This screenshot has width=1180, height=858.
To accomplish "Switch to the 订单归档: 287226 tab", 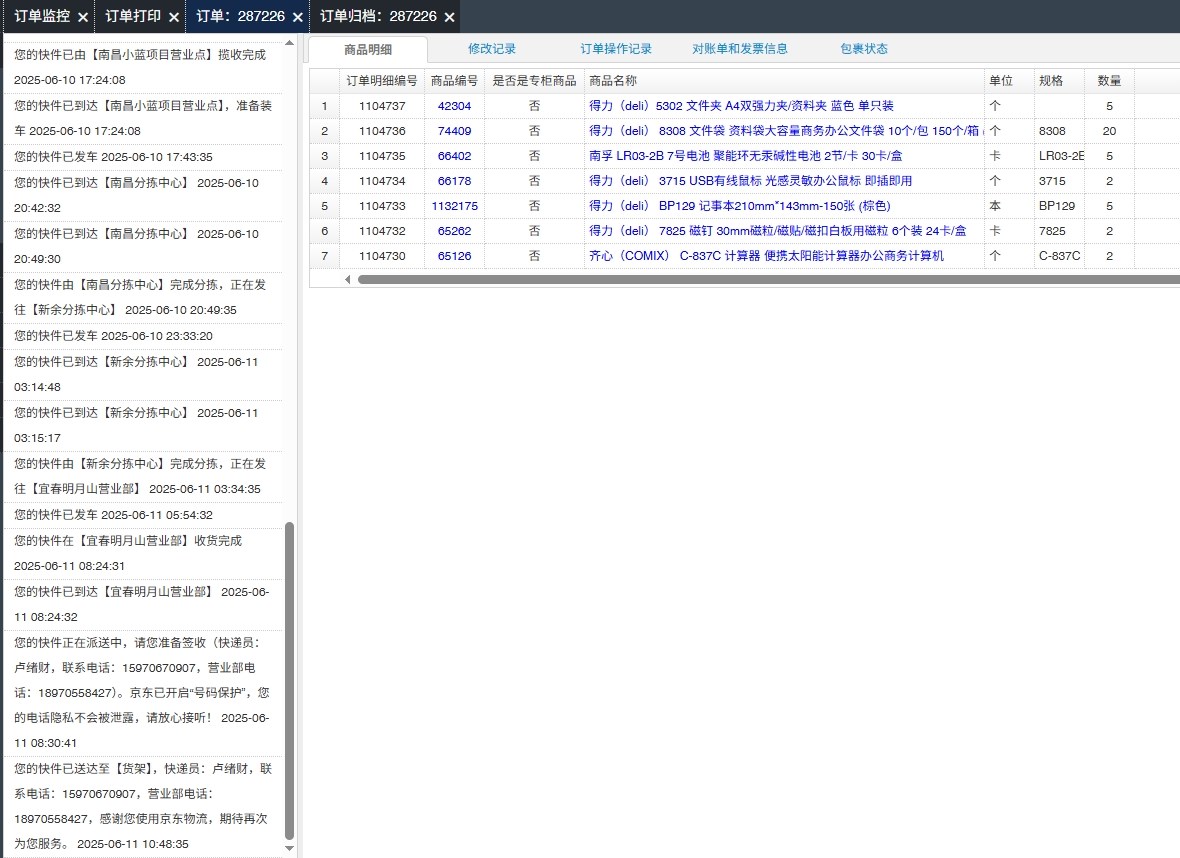I will [379, 16].
